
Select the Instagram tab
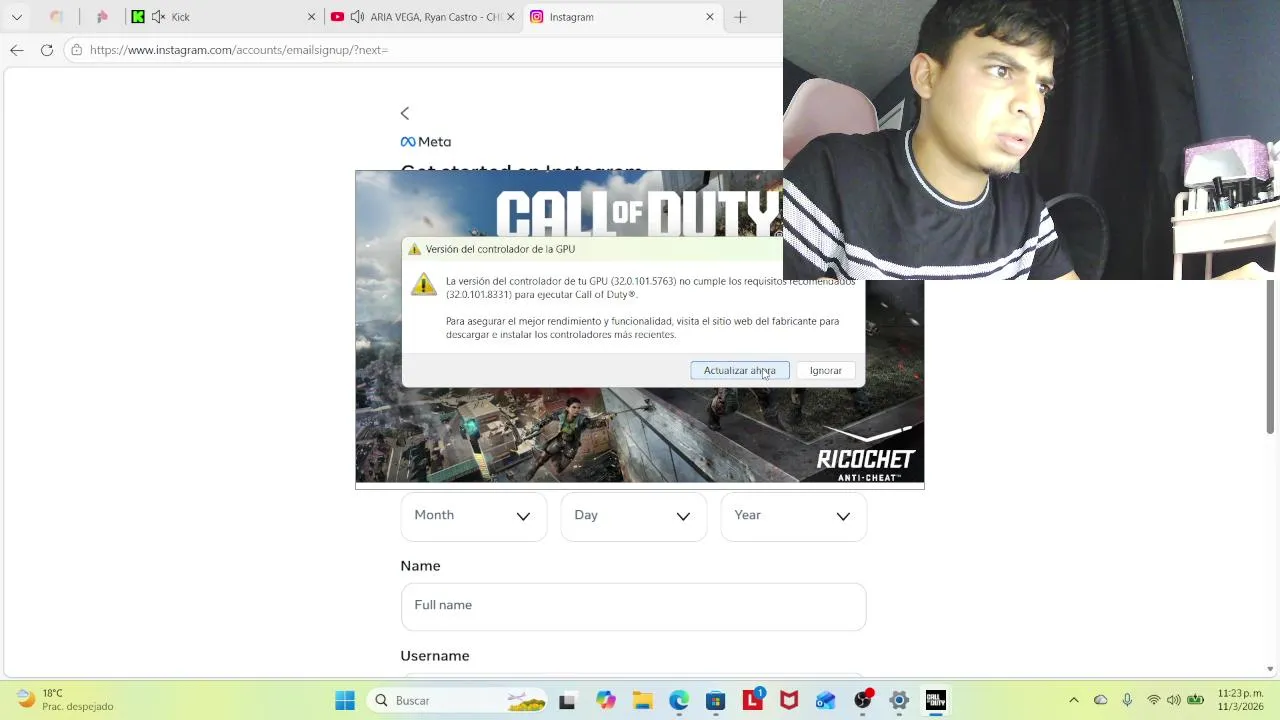click(x=622, y=17)
